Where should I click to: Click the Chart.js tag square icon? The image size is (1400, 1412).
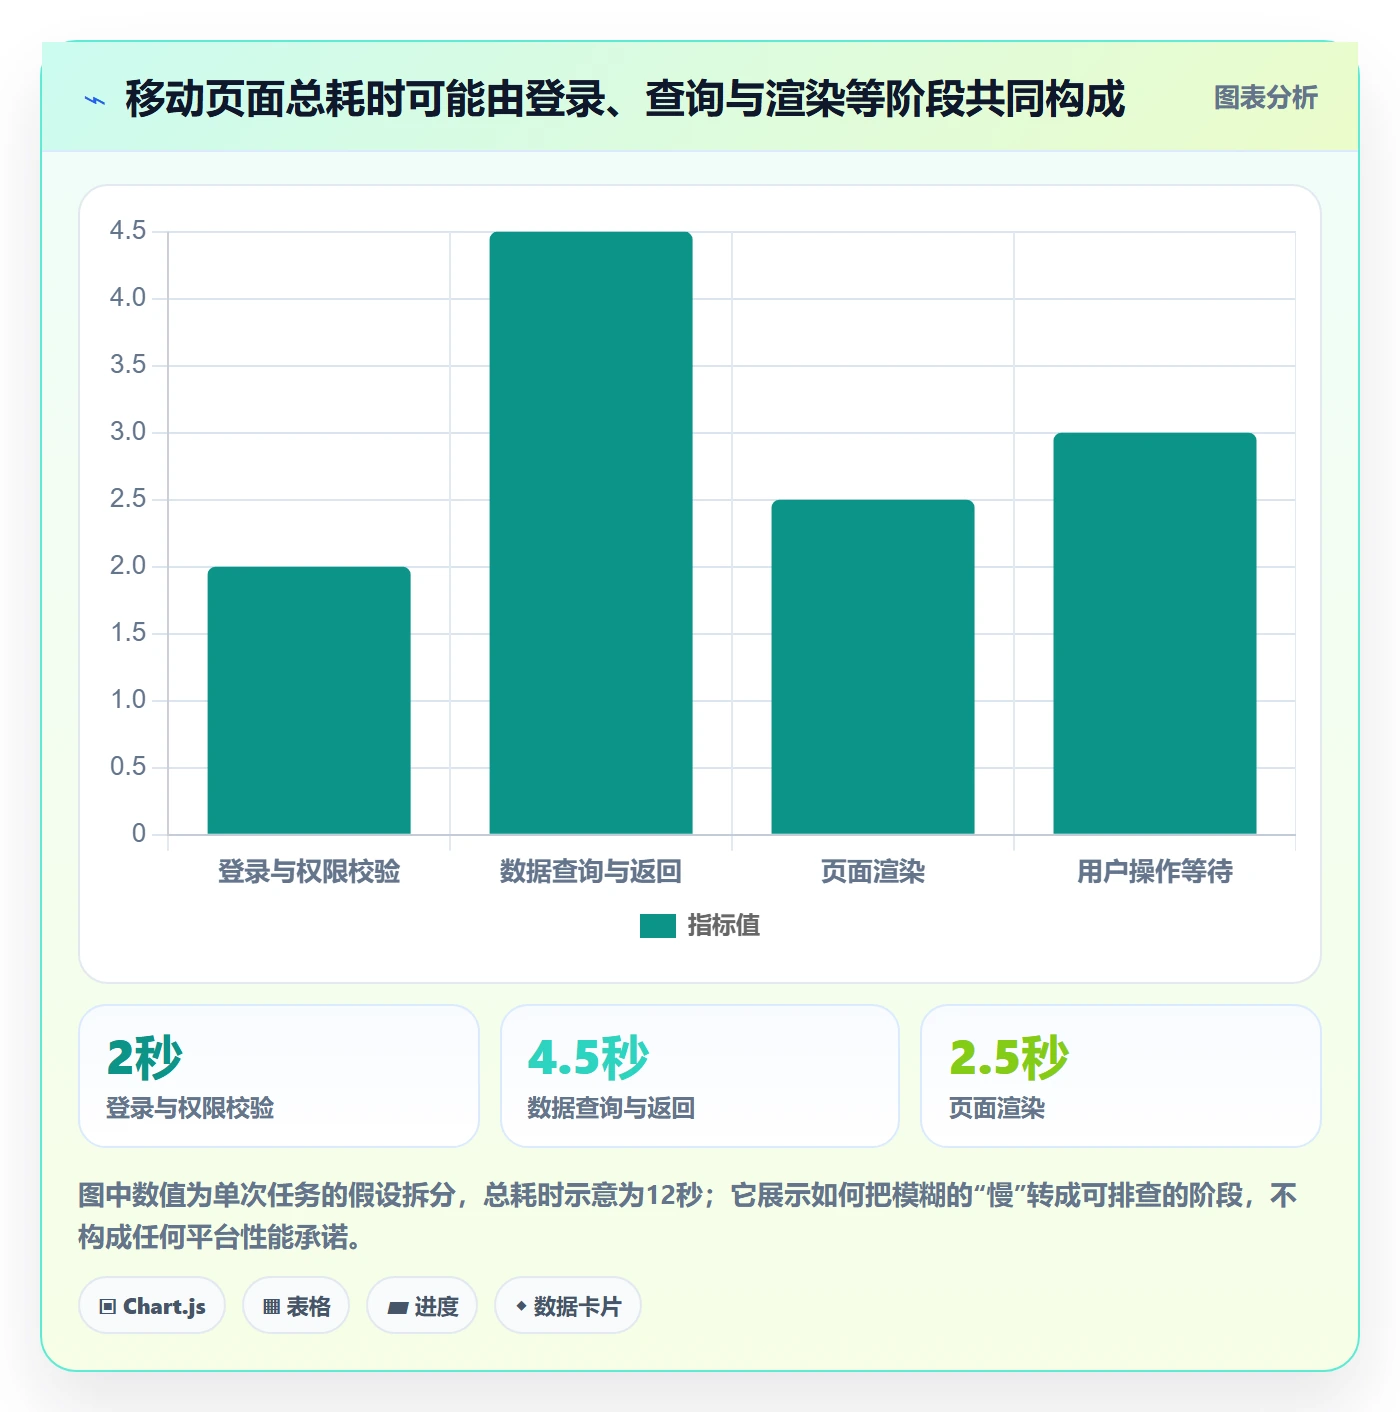pos(108,1307)
